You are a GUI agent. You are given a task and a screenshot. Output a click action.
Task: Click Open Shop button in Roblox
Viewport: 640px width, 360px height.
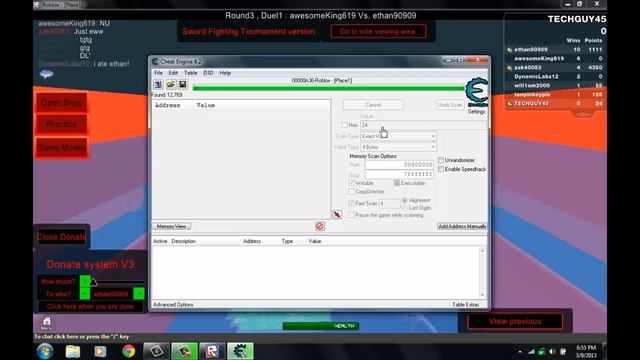62,102
